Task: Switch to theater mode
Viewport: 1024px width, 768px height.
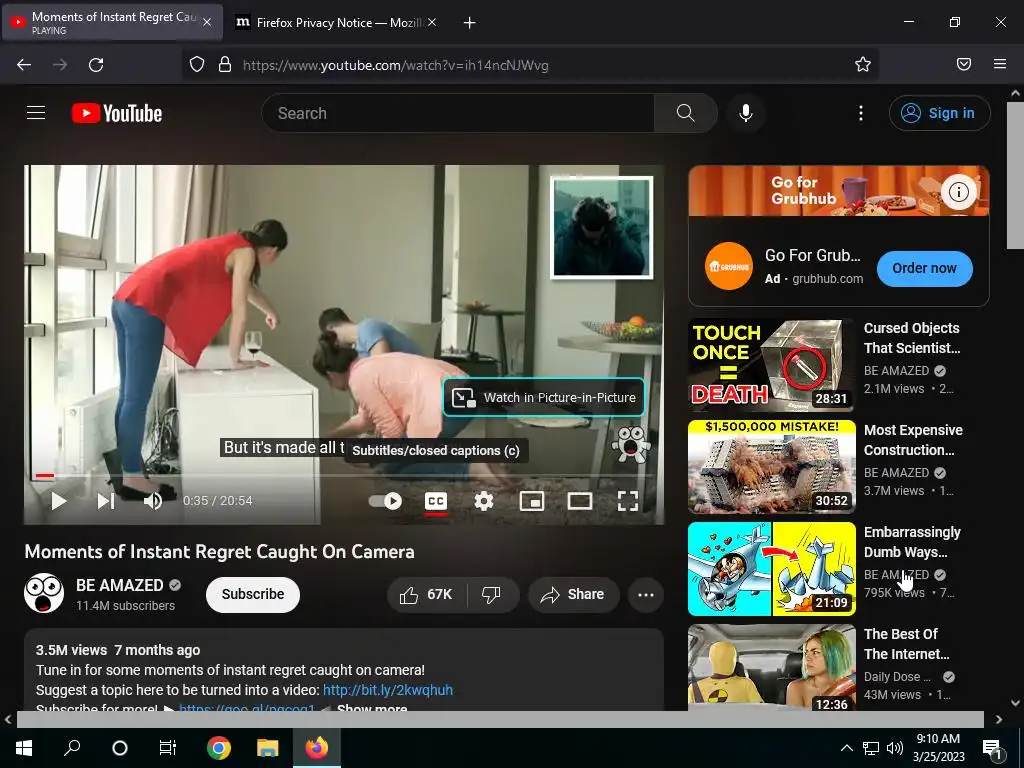Action: [579, 501]
